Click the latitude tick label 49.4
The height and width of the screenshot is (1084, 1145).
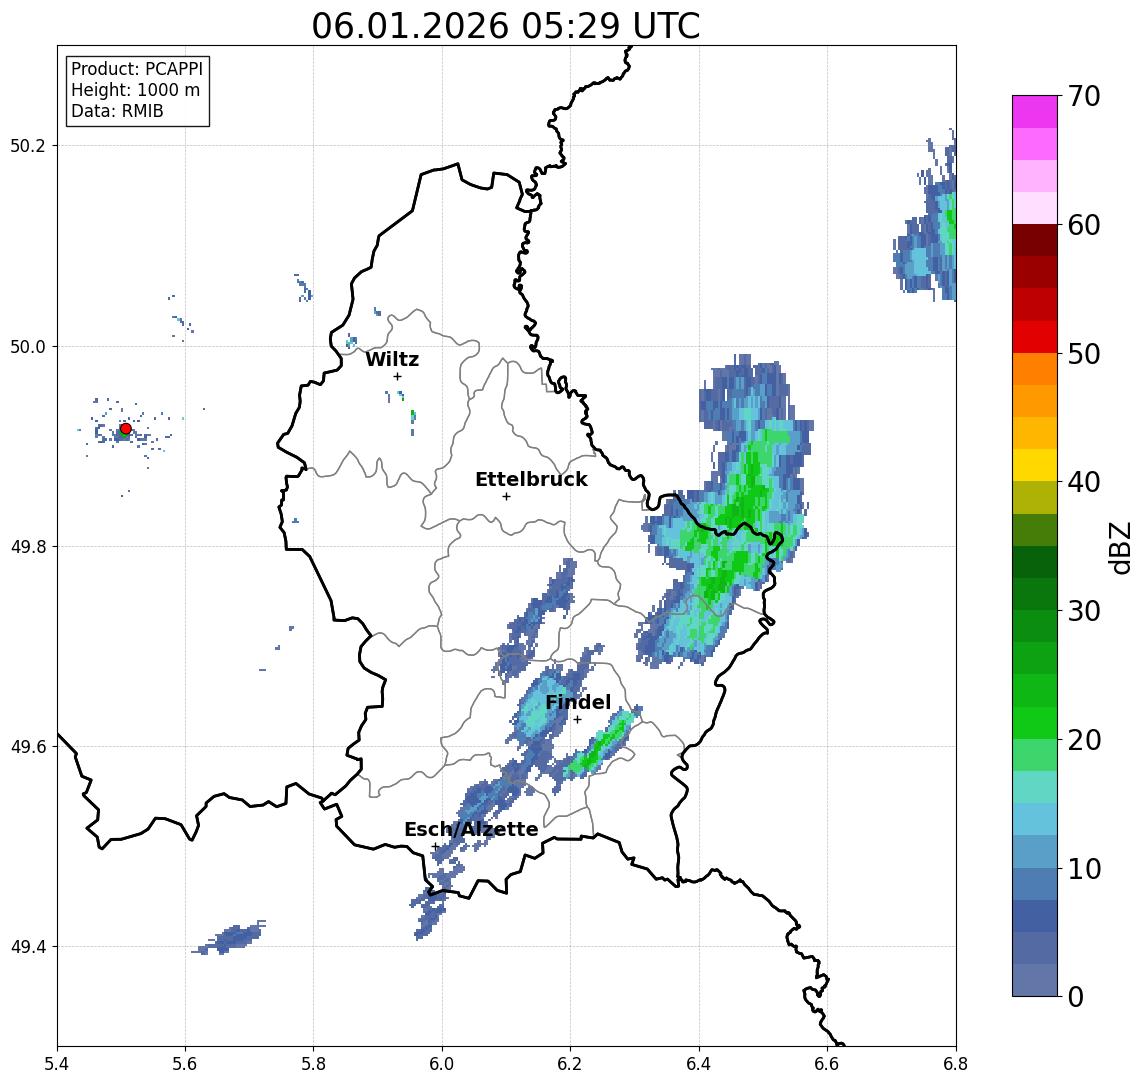28,947
